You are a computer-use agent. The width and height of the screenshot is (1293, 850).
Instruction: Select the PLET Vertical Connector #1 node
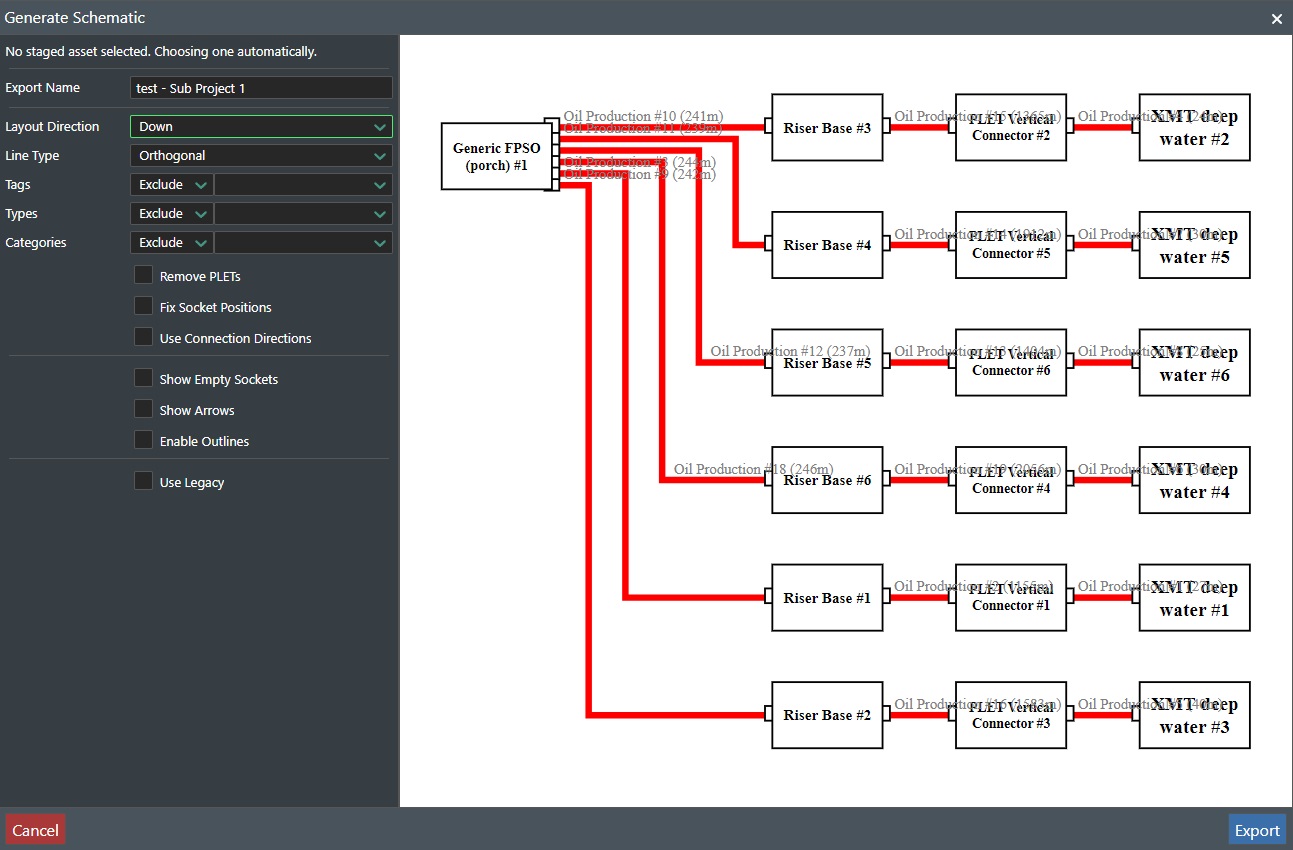[x=1011, y=598]
